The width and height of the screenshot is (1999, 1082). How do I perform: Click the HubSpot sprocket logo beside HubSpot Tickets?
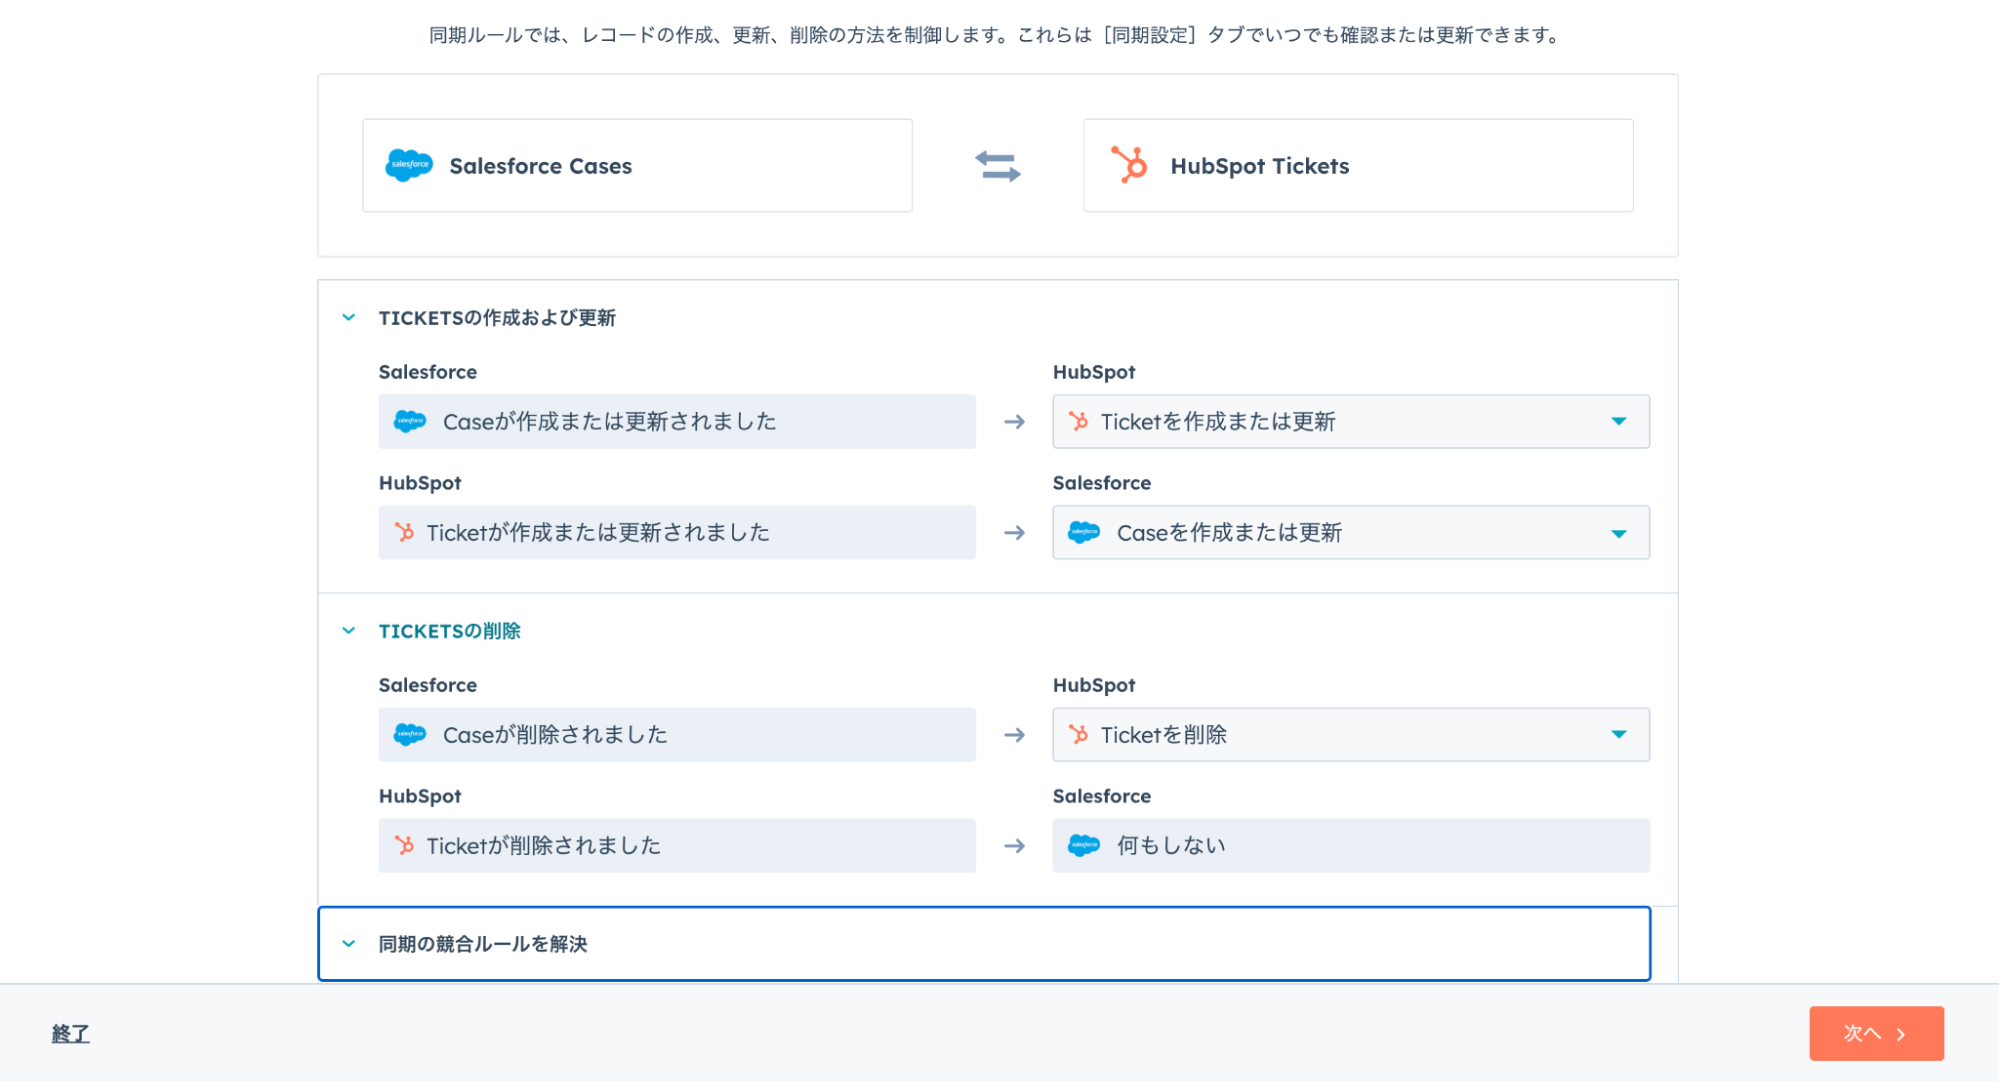[1129, 165]
